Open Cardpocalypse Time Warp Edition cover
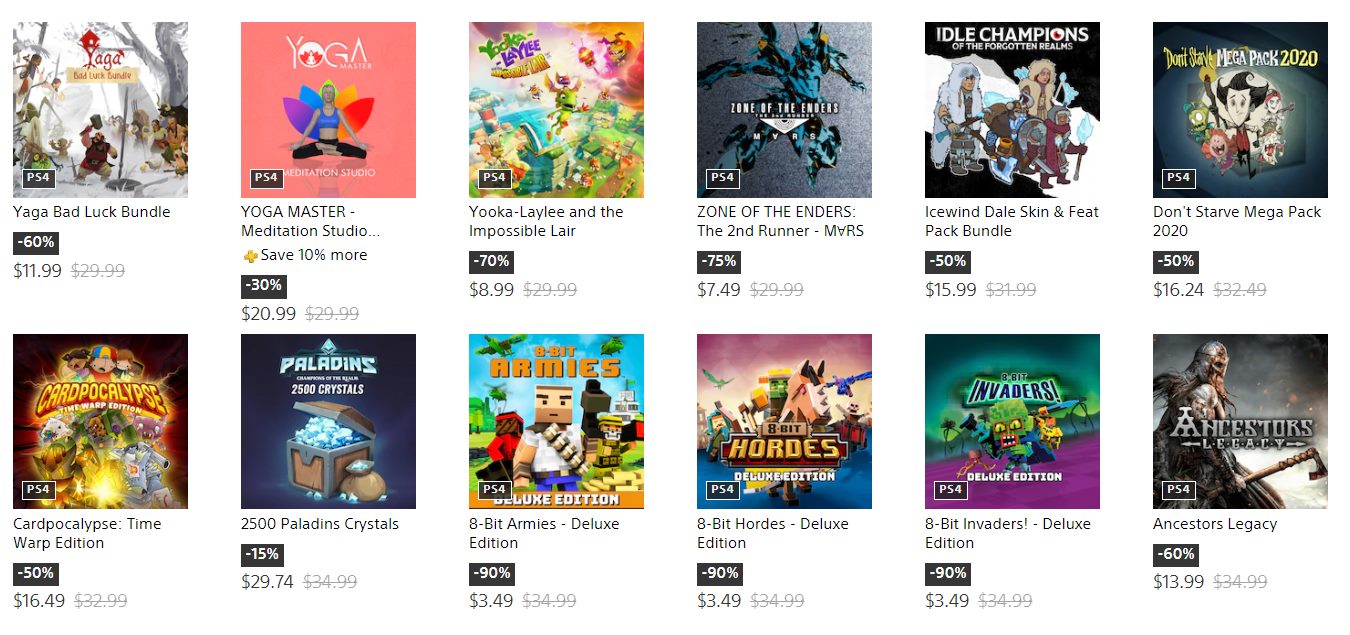The height and width of the screenshot is (635, 1350). [100, 421]
